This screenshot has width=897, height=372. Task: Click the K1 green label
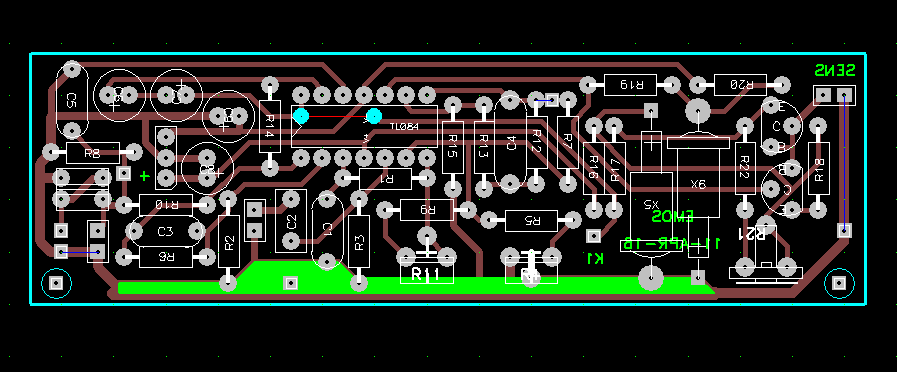tap(595, 259)
